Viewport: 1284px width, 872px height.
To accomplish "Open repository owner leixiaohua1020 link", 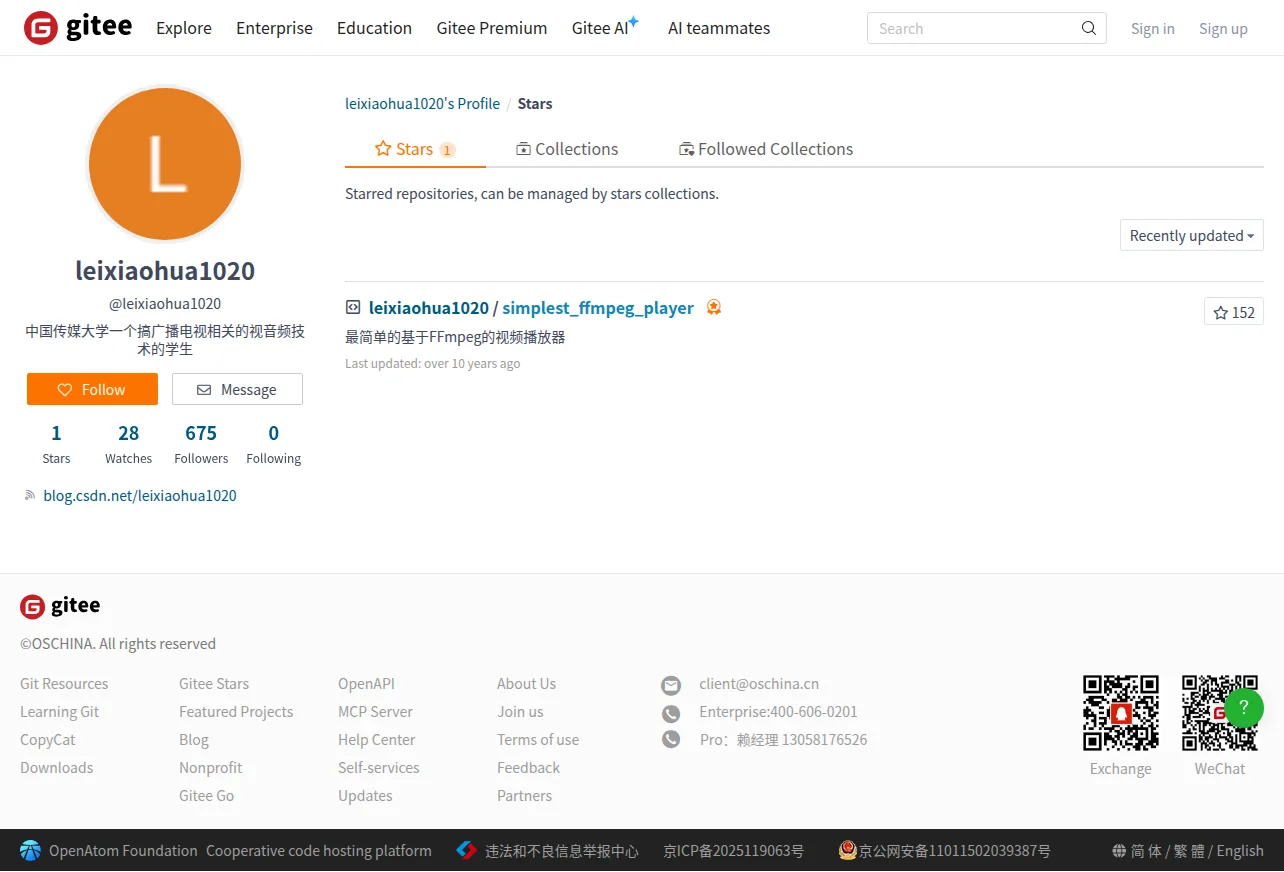I will [429, 308].
